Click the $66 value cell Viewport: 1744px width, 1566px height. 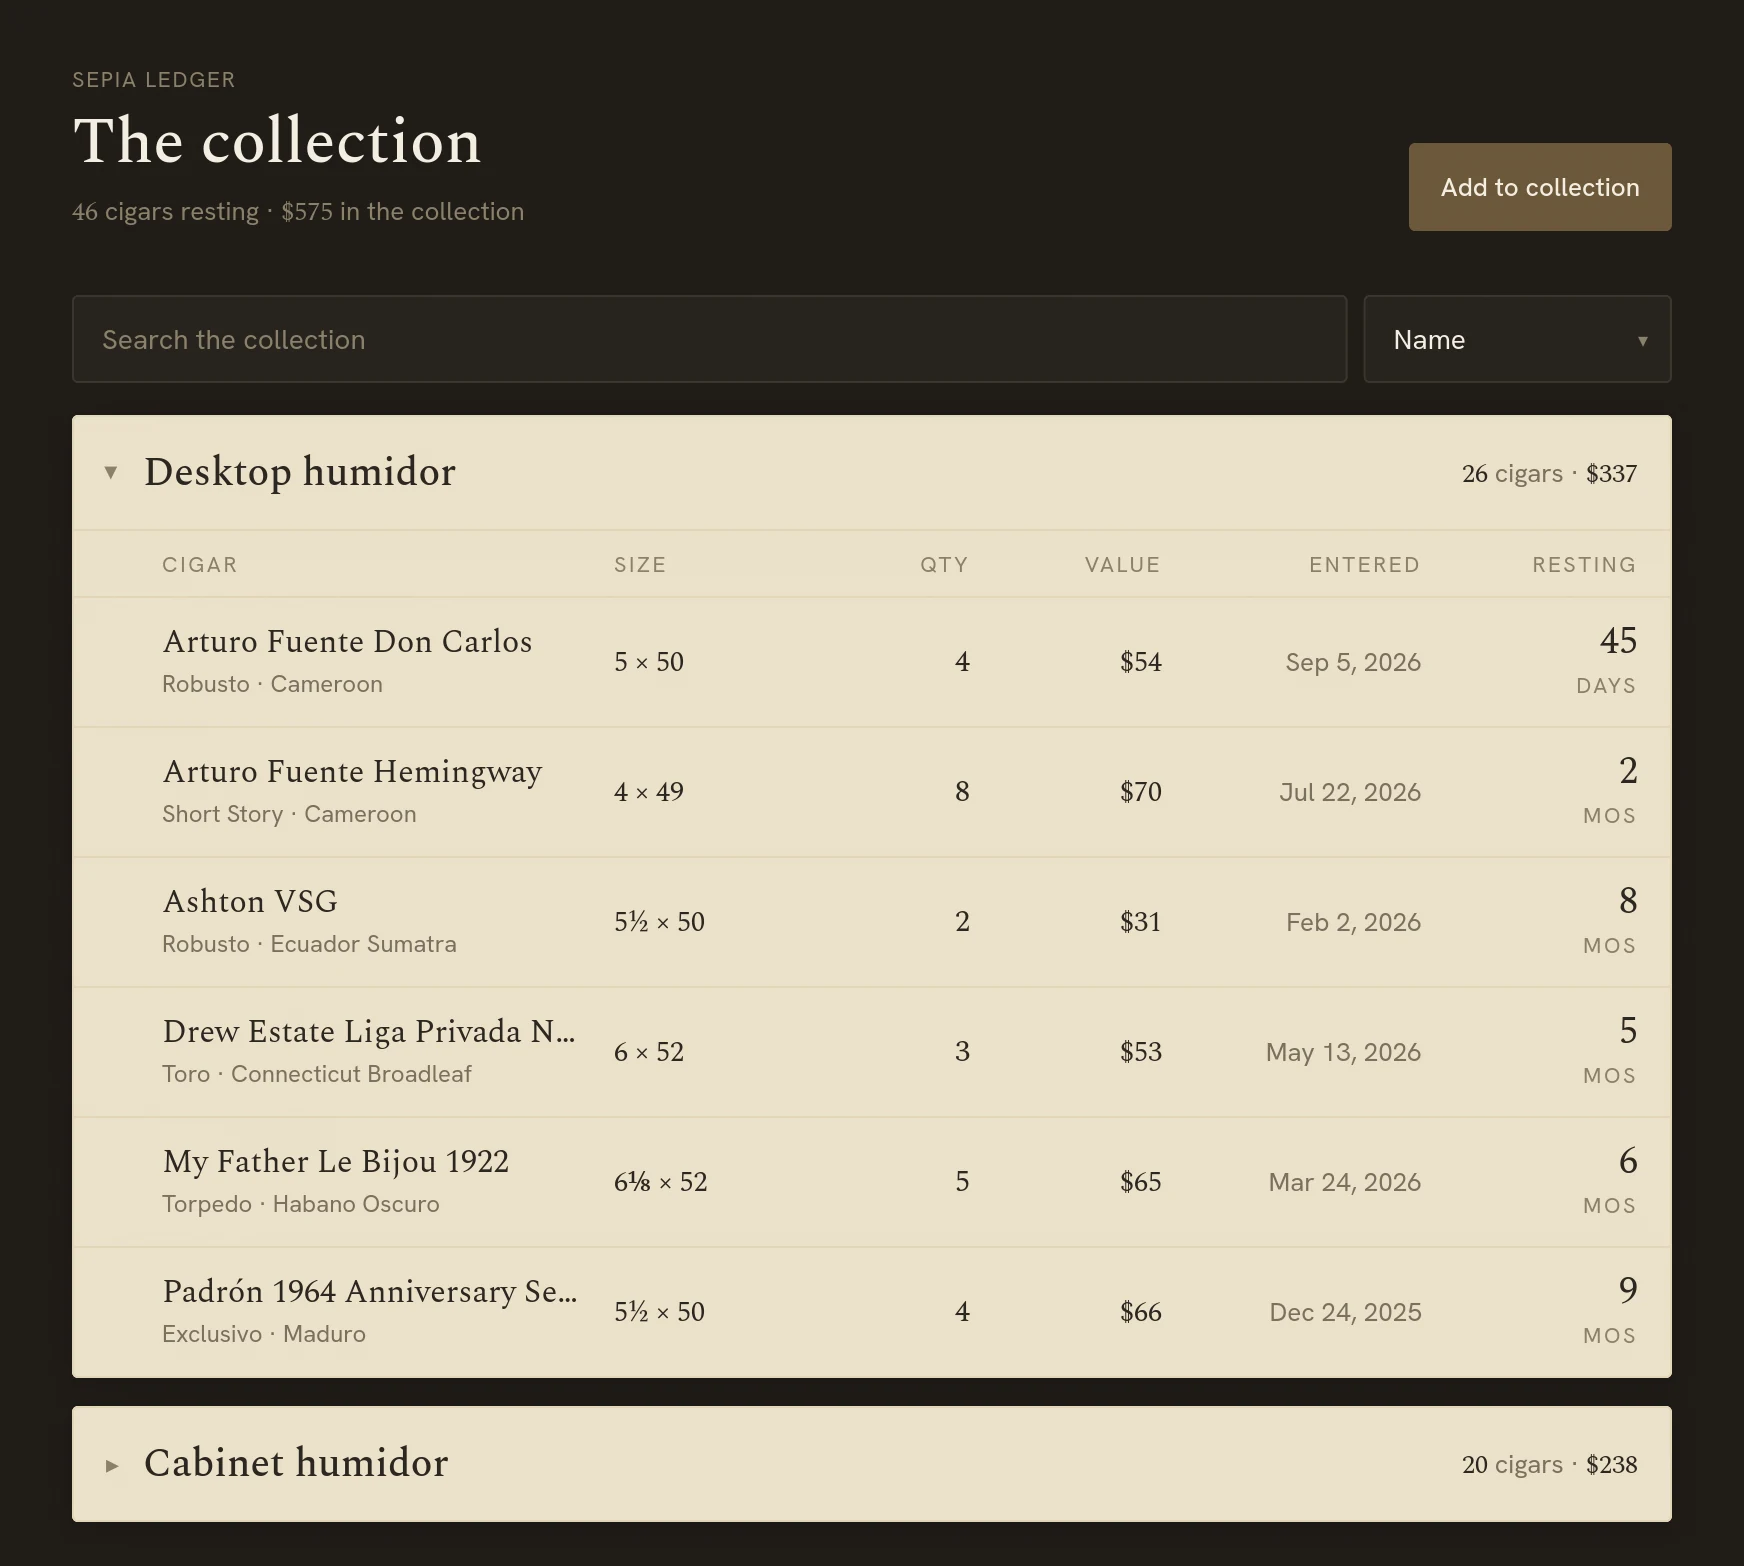[1140, 1312]
